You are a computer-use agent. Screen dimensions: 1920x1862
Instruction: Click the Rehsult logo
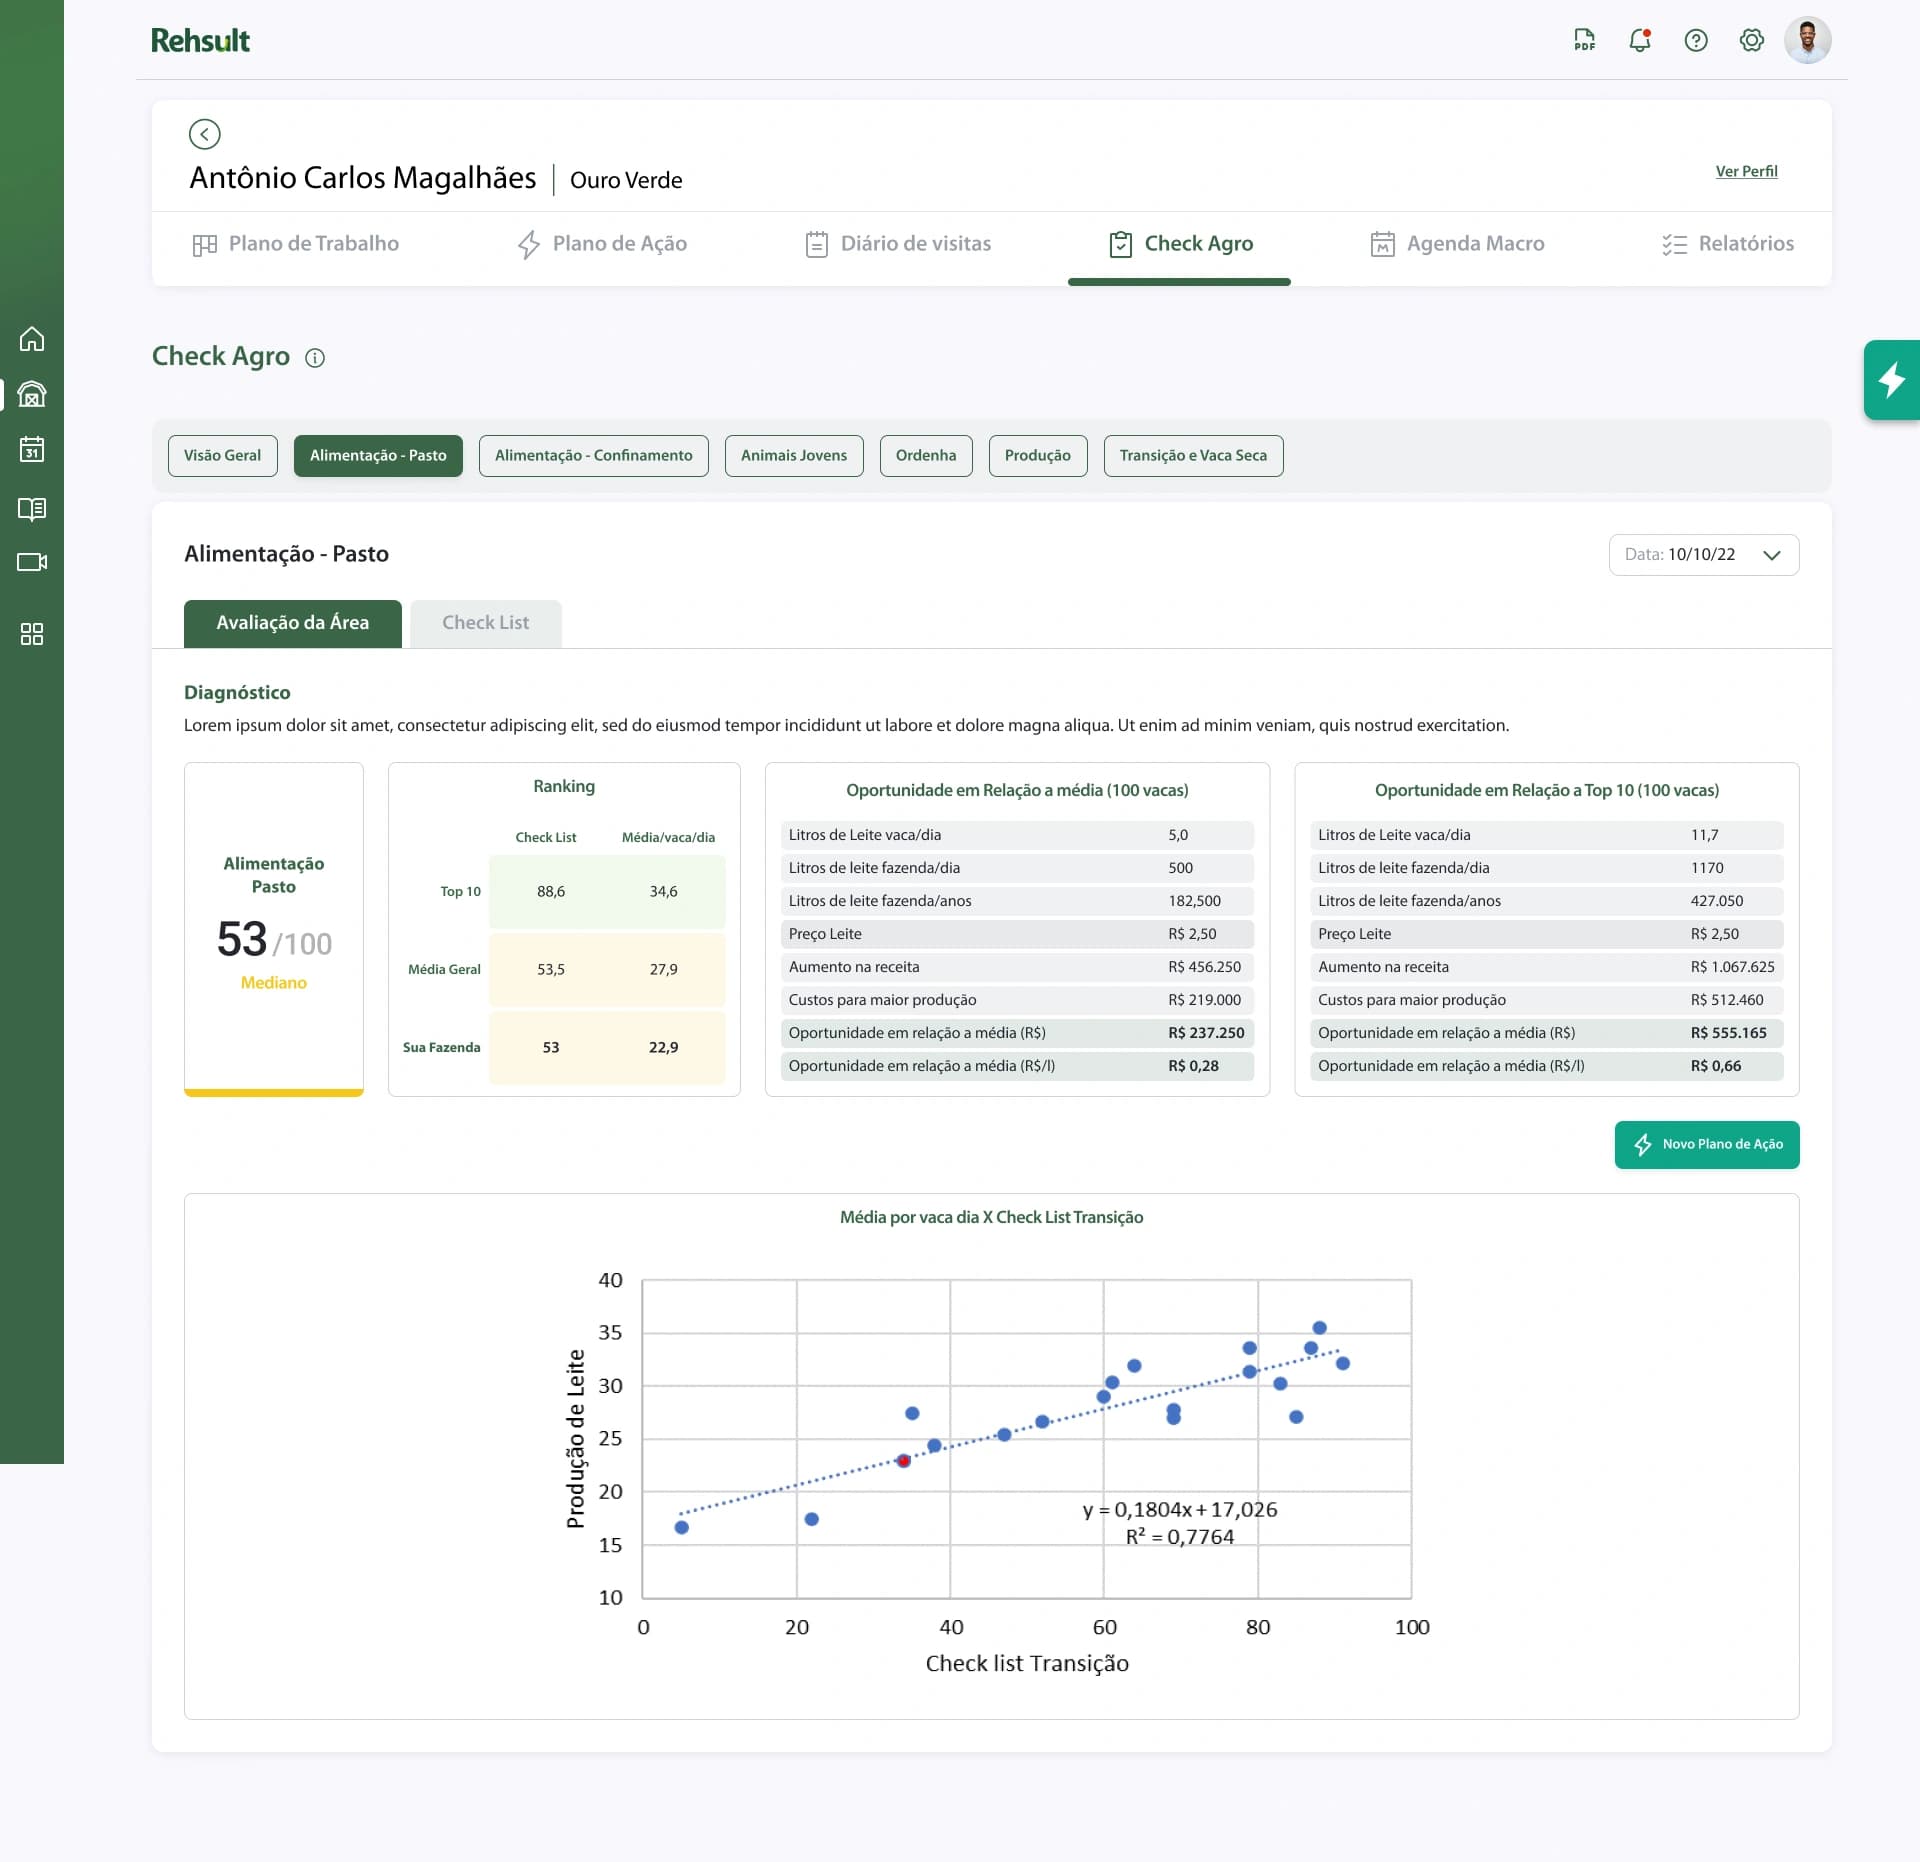click(200, 40)
